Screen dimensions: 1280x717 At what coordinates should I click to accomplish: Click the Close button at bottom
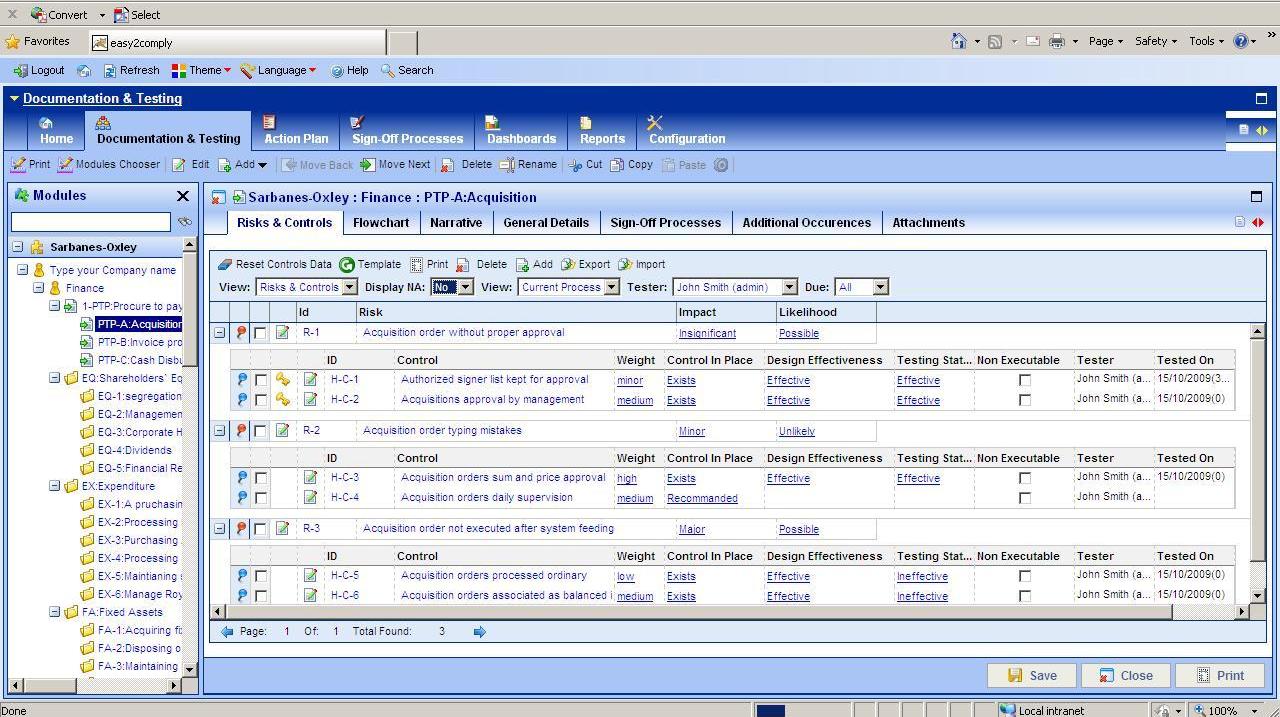[x=1125, y=676]
